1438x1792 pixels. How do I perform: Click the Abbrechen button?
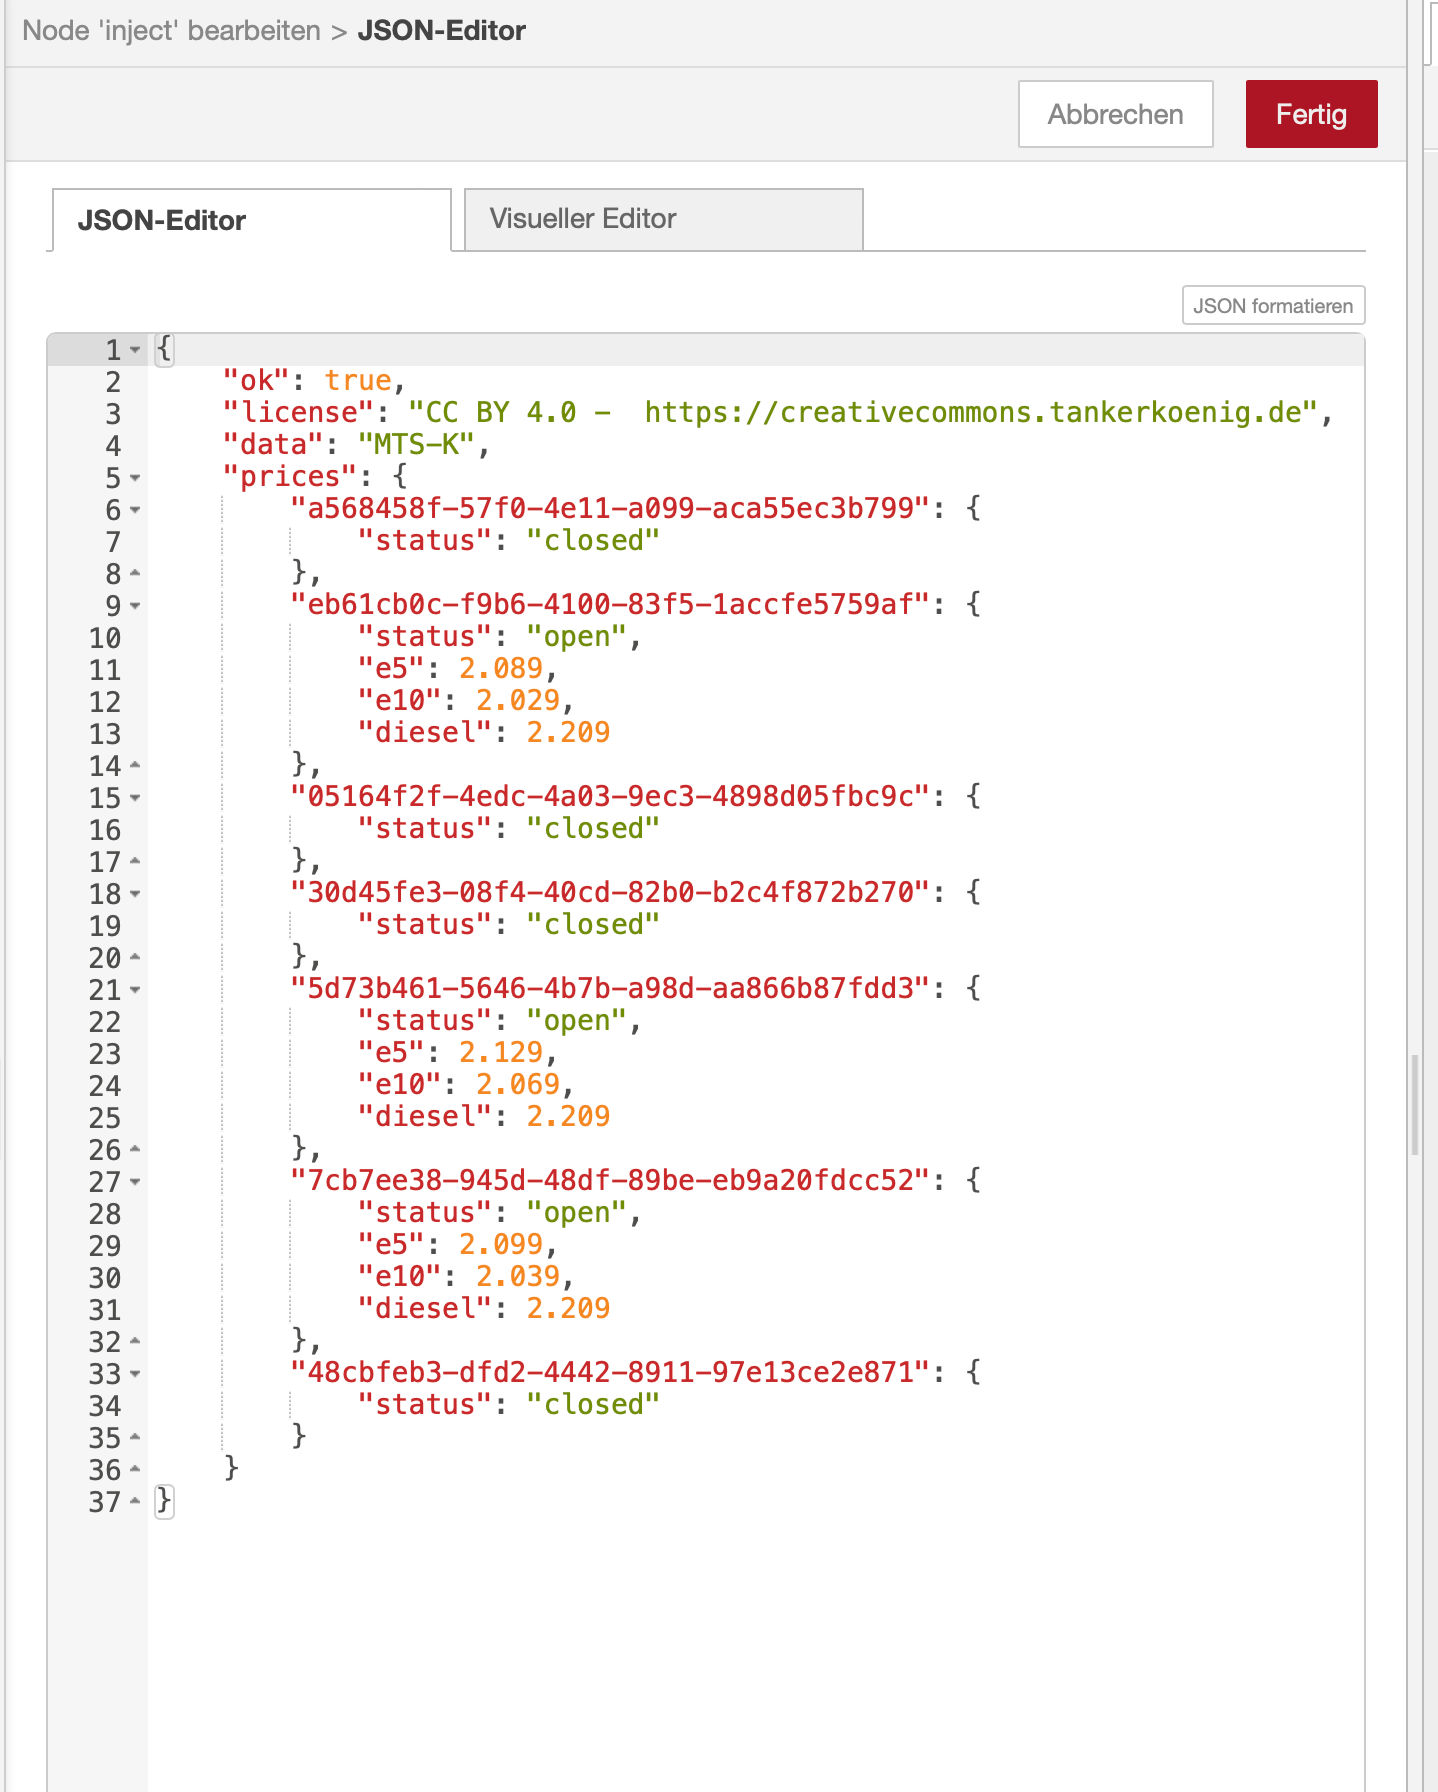(x=1115, y=114)
